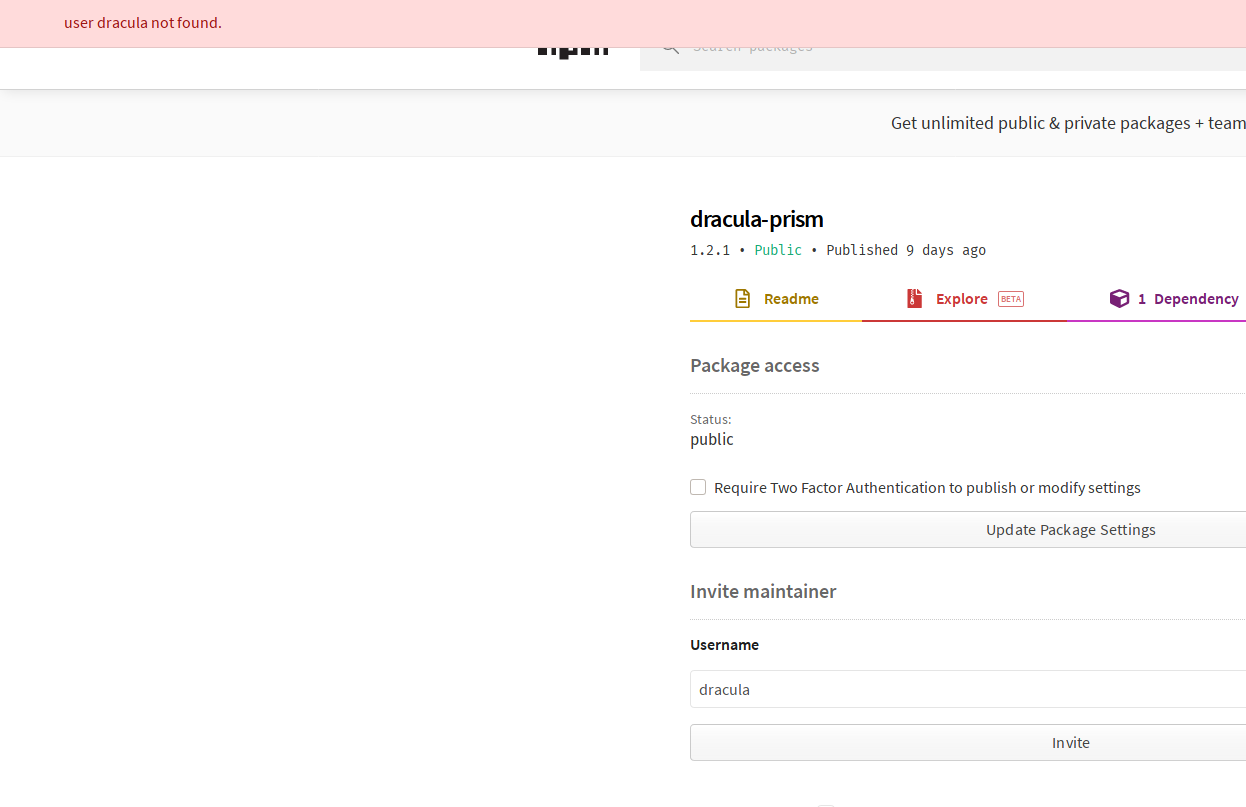Select the red error banner message
This screenshot has width=1246, height=807.
[x=142, y=22]
